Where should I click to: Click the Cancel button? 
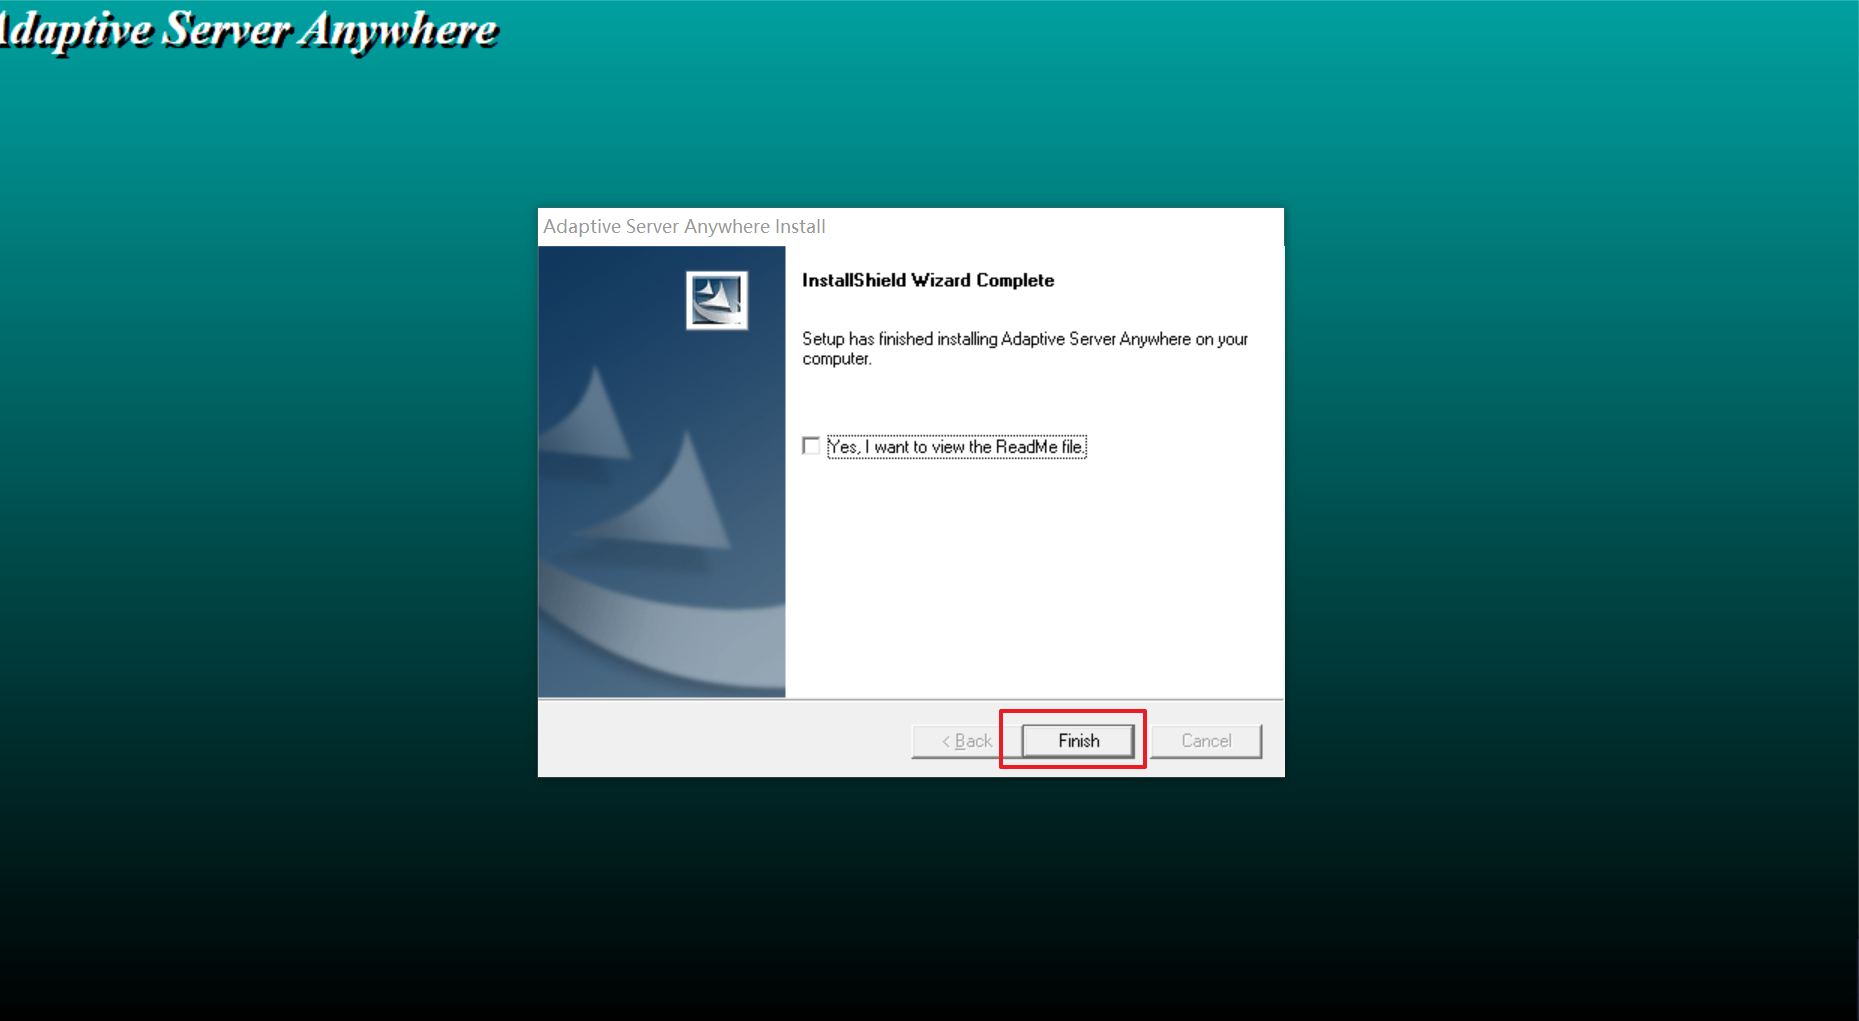1206,741
